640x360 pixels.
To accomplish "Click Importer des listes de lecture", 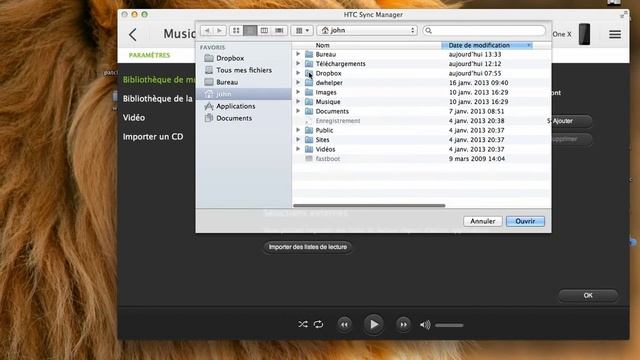I will click(308, 247).
